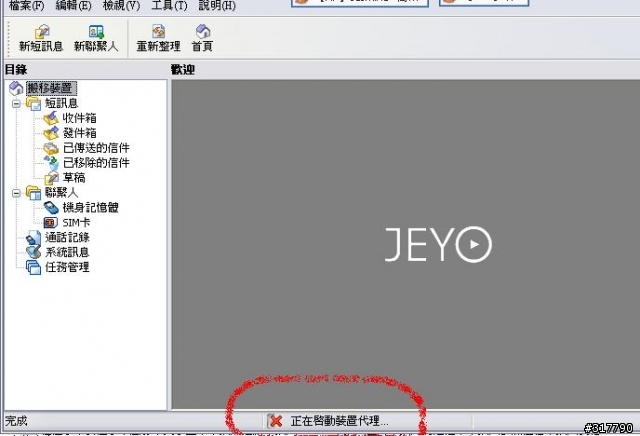Click the 已傳送的信件 icon
640x436 pixels.
click(x=51, y=148)
